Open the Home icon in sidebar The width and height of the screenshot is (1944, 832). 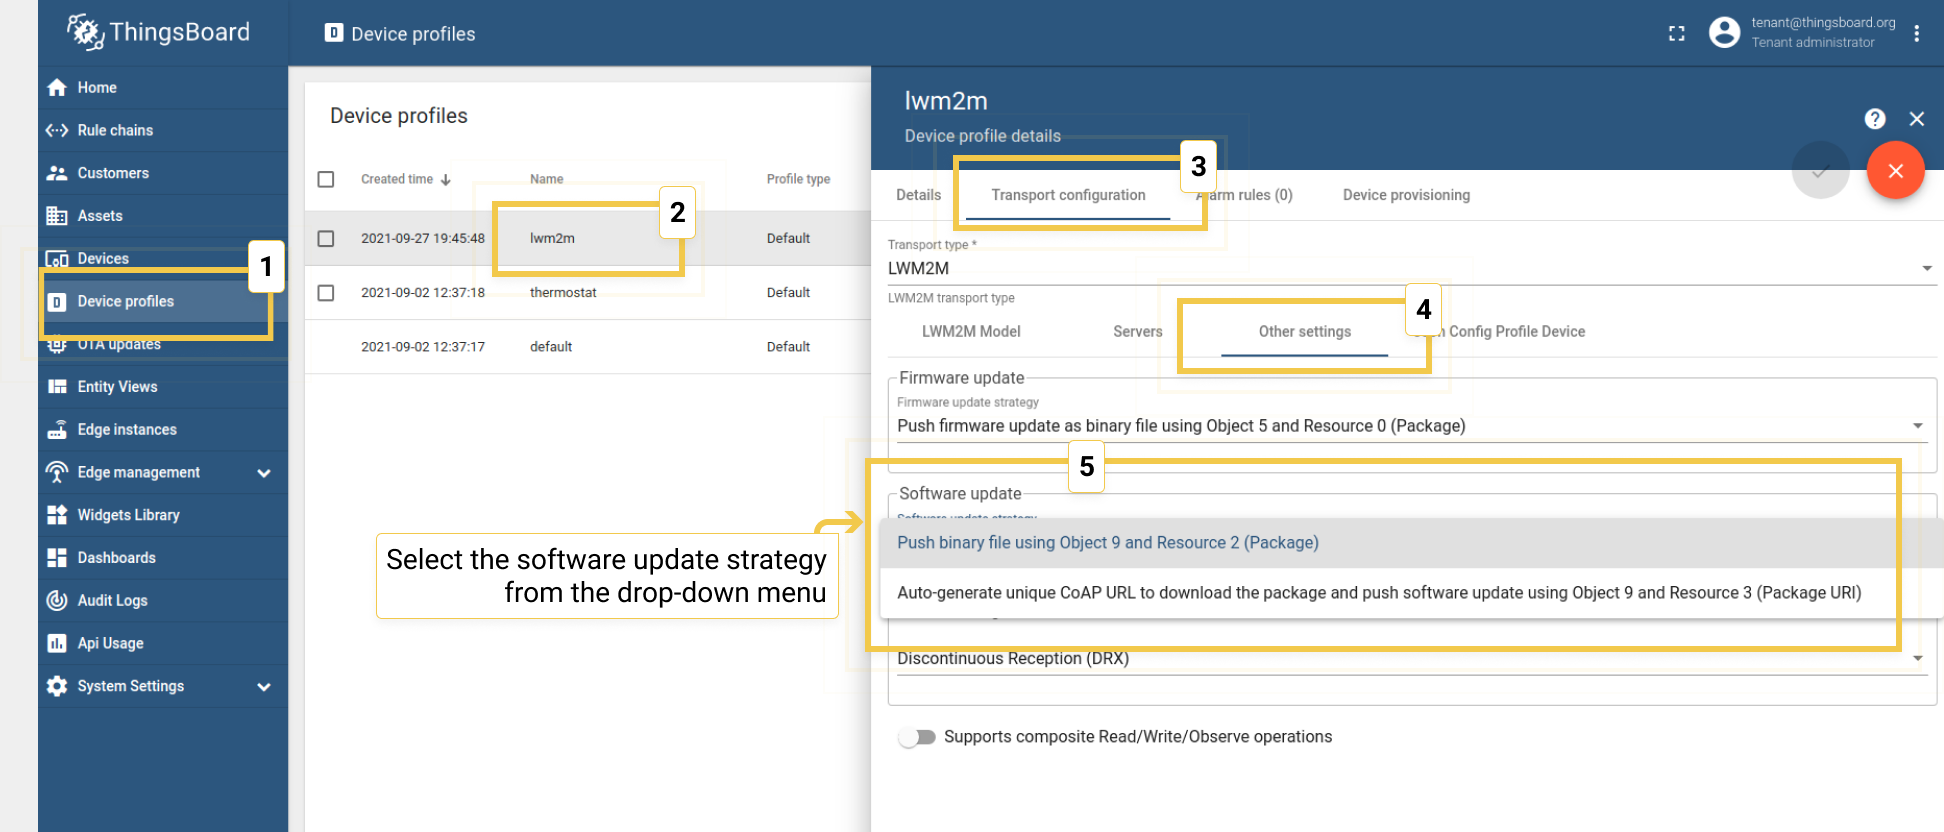point(57,88)
